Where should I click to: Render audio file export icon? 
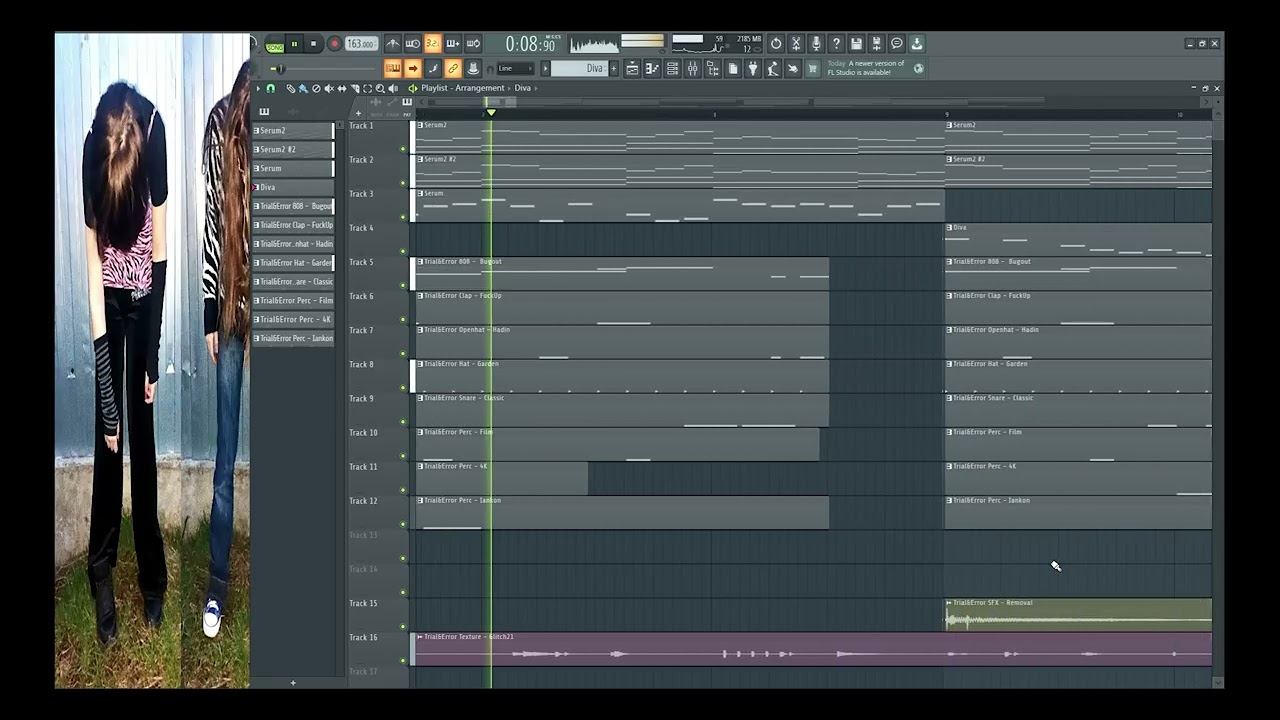tap(876, 43)
